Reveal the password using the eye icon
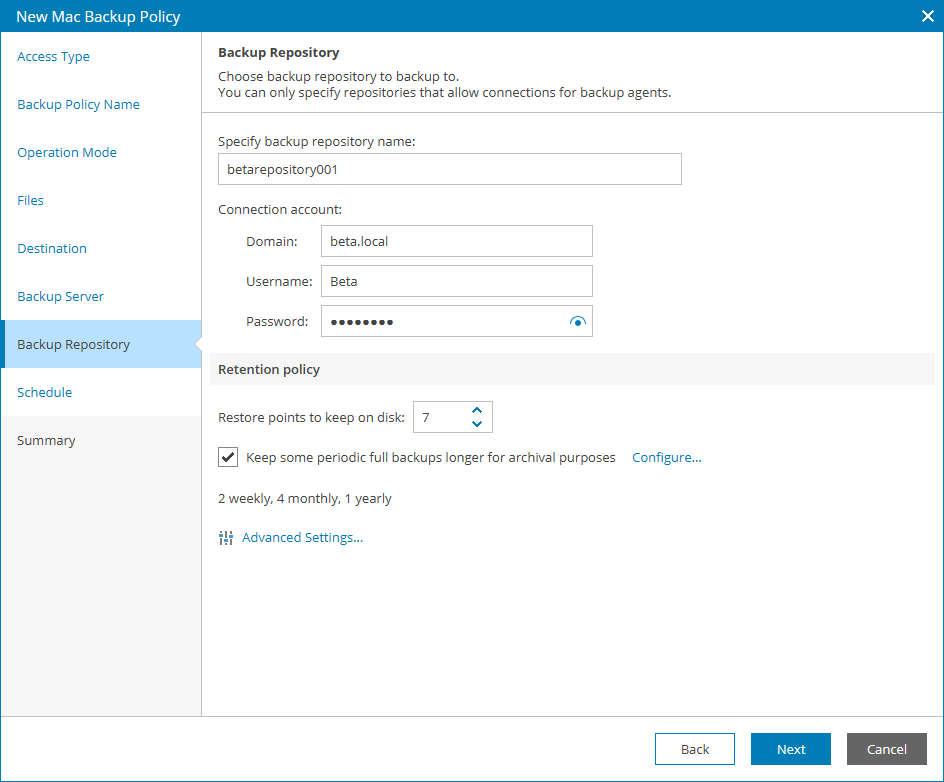Image resolution: width=944 pixels, height=782 pixels. pos(578,321)
